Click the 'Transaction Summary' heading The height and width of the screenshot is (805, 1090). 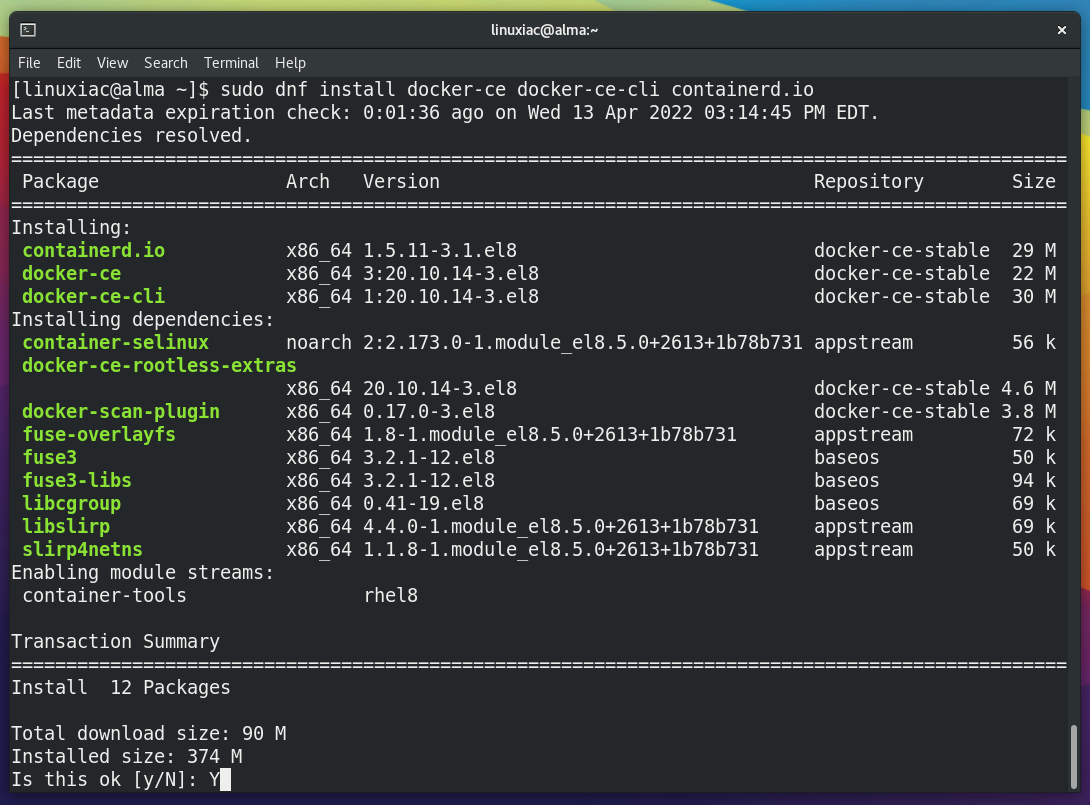coord(115,641)
